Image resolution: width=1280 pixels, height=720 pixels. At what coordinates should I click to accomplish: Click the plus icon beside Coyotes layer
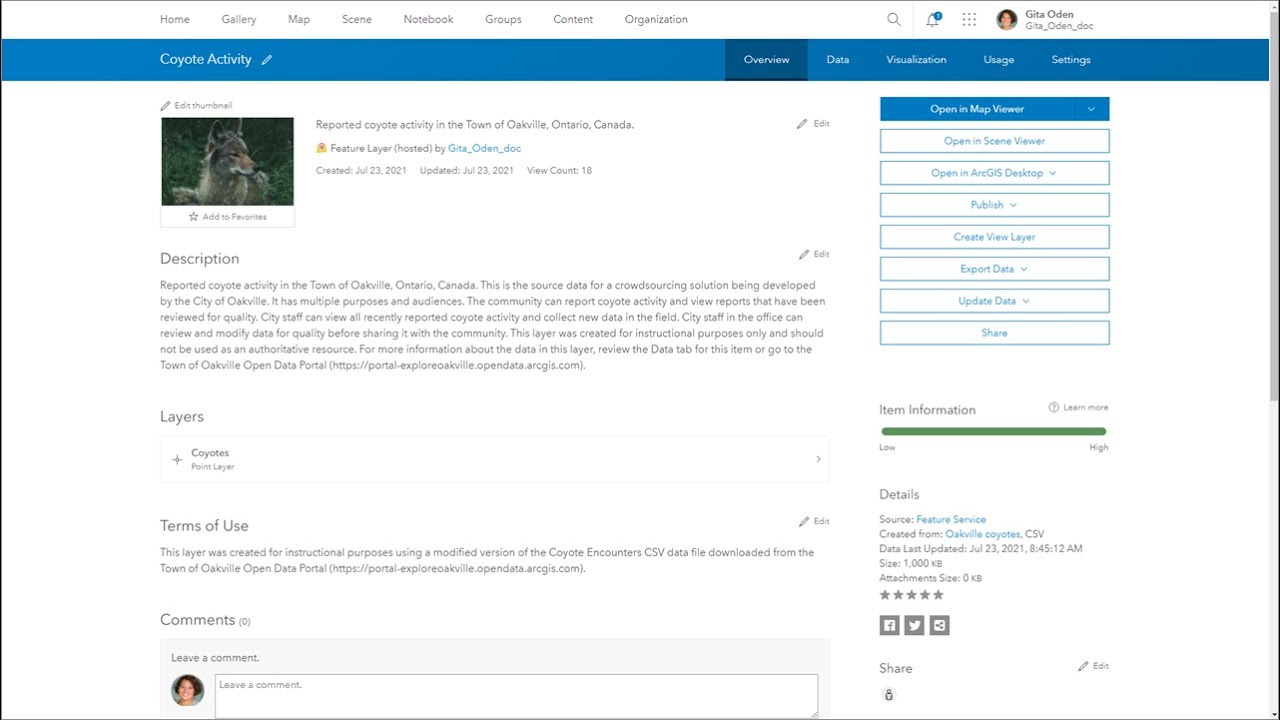pos(177,460)
